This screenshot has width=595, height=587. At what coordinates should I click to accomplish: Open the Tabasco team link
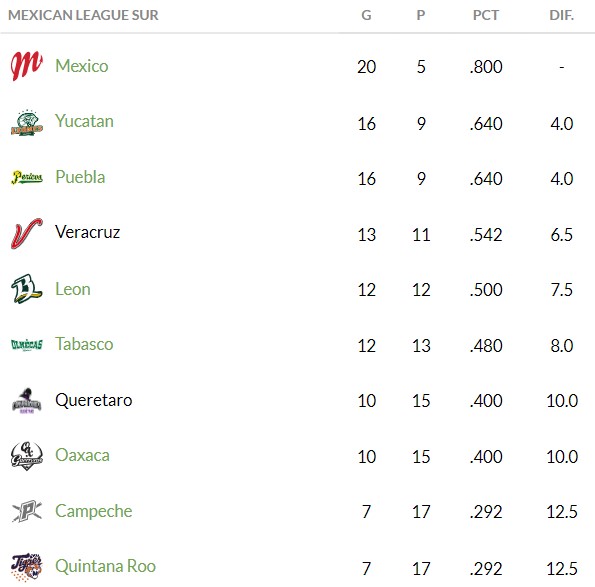tap(84, 344)
